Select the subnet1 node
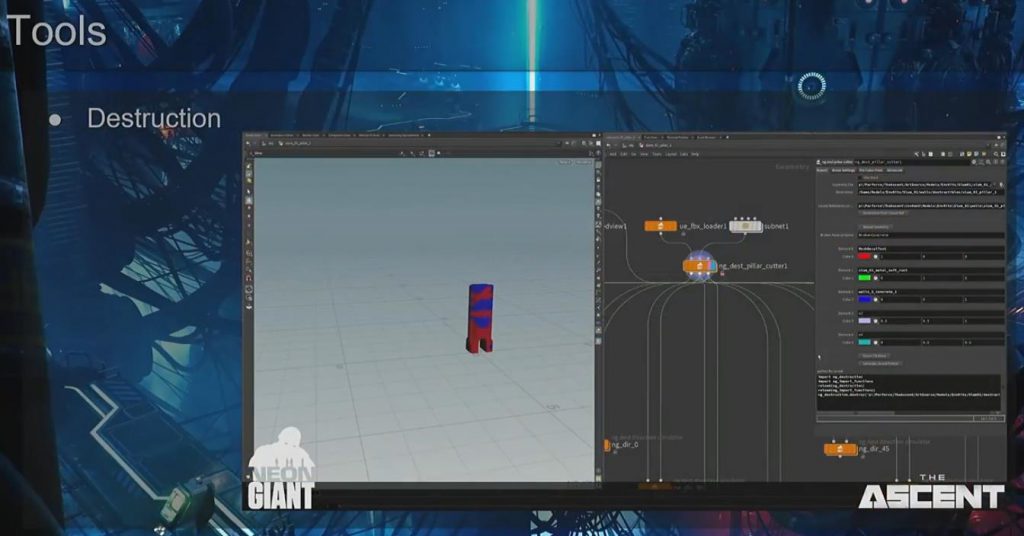This screenshot has width=1024, height=536. (745, 226)
